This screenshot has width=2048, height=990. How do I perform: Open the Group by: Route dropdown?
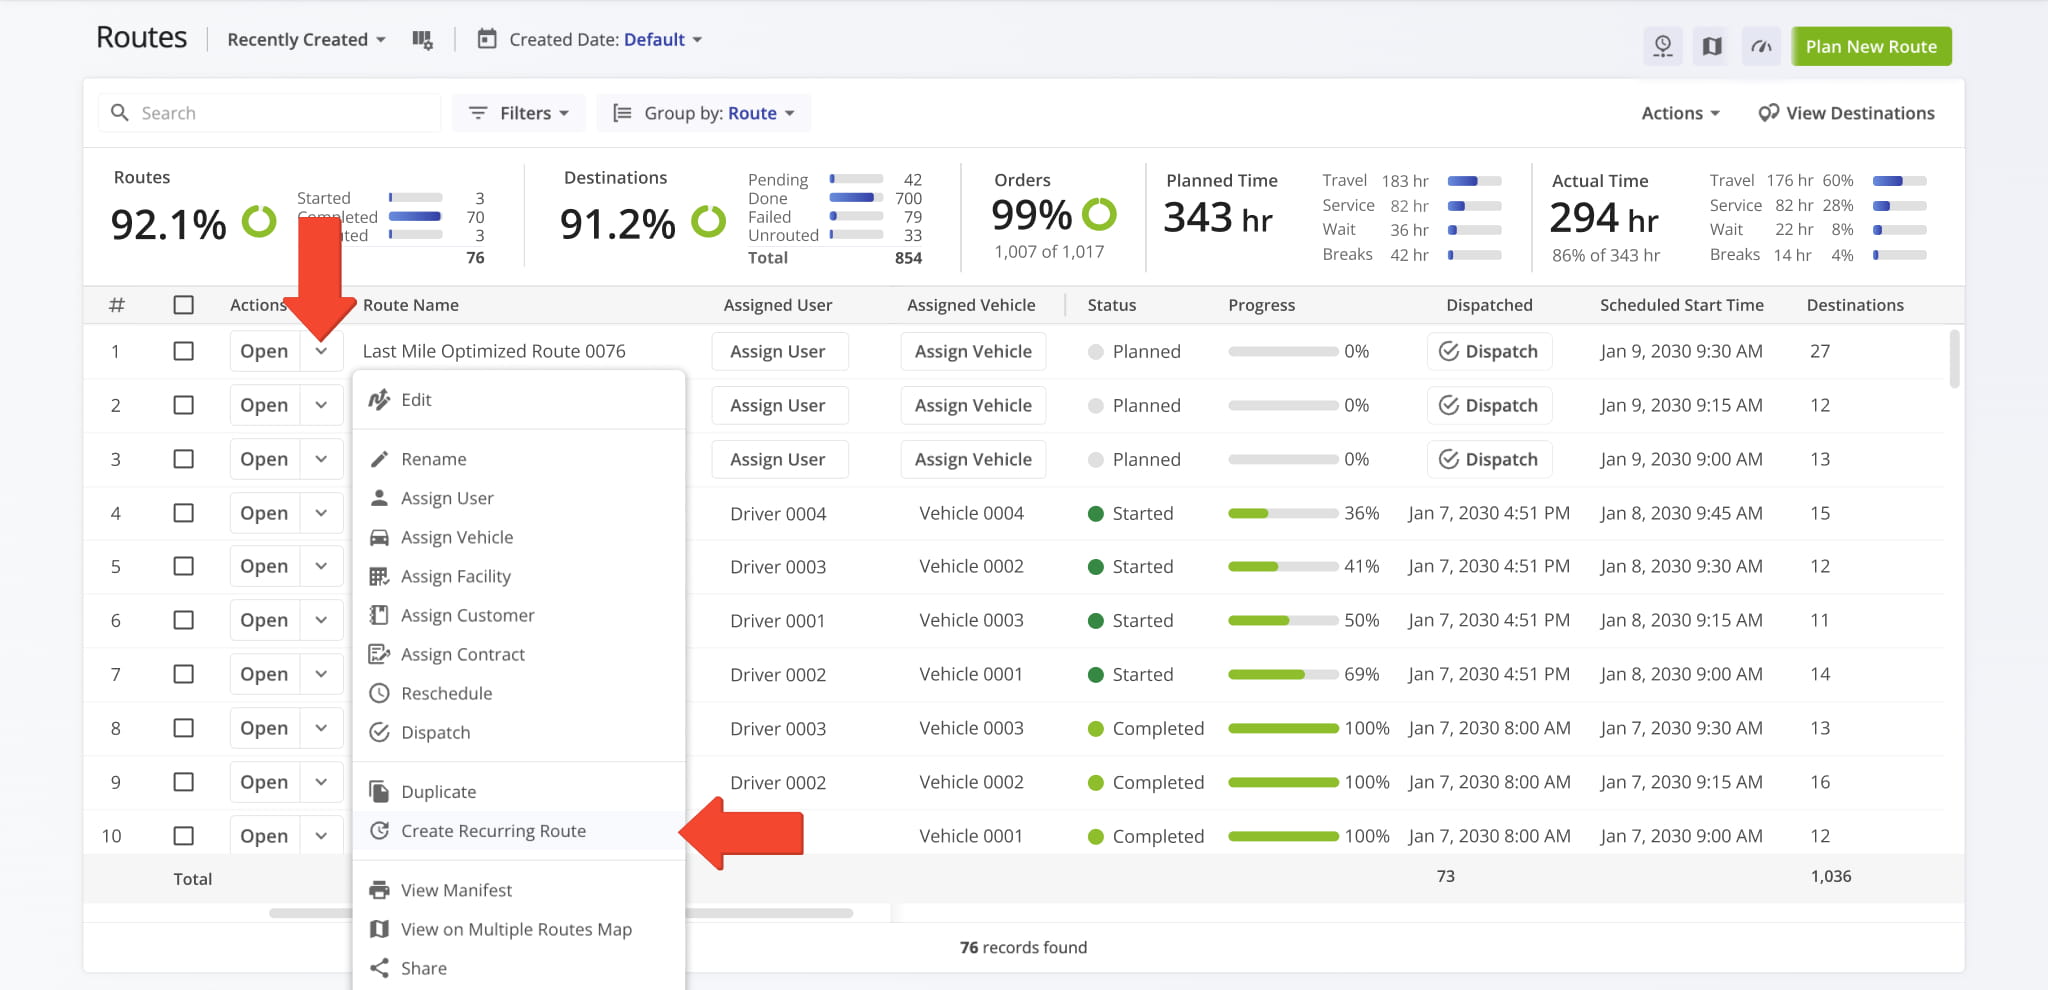(x=703, y=112)
